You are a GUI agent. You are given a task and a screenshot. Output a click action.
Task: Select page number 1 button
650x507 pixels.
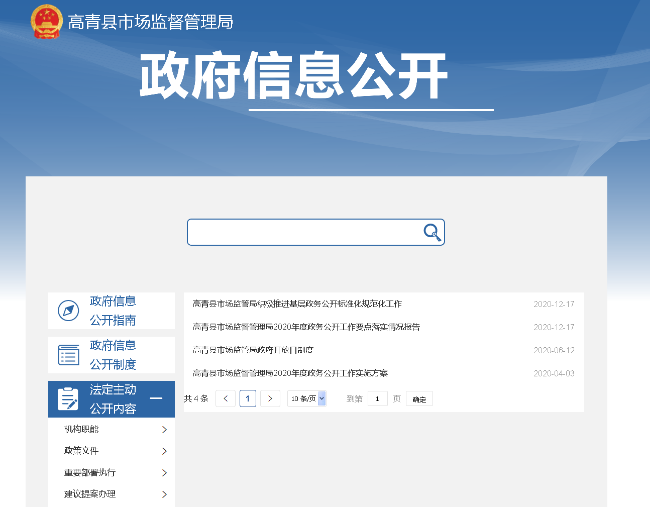pos(247,398)
